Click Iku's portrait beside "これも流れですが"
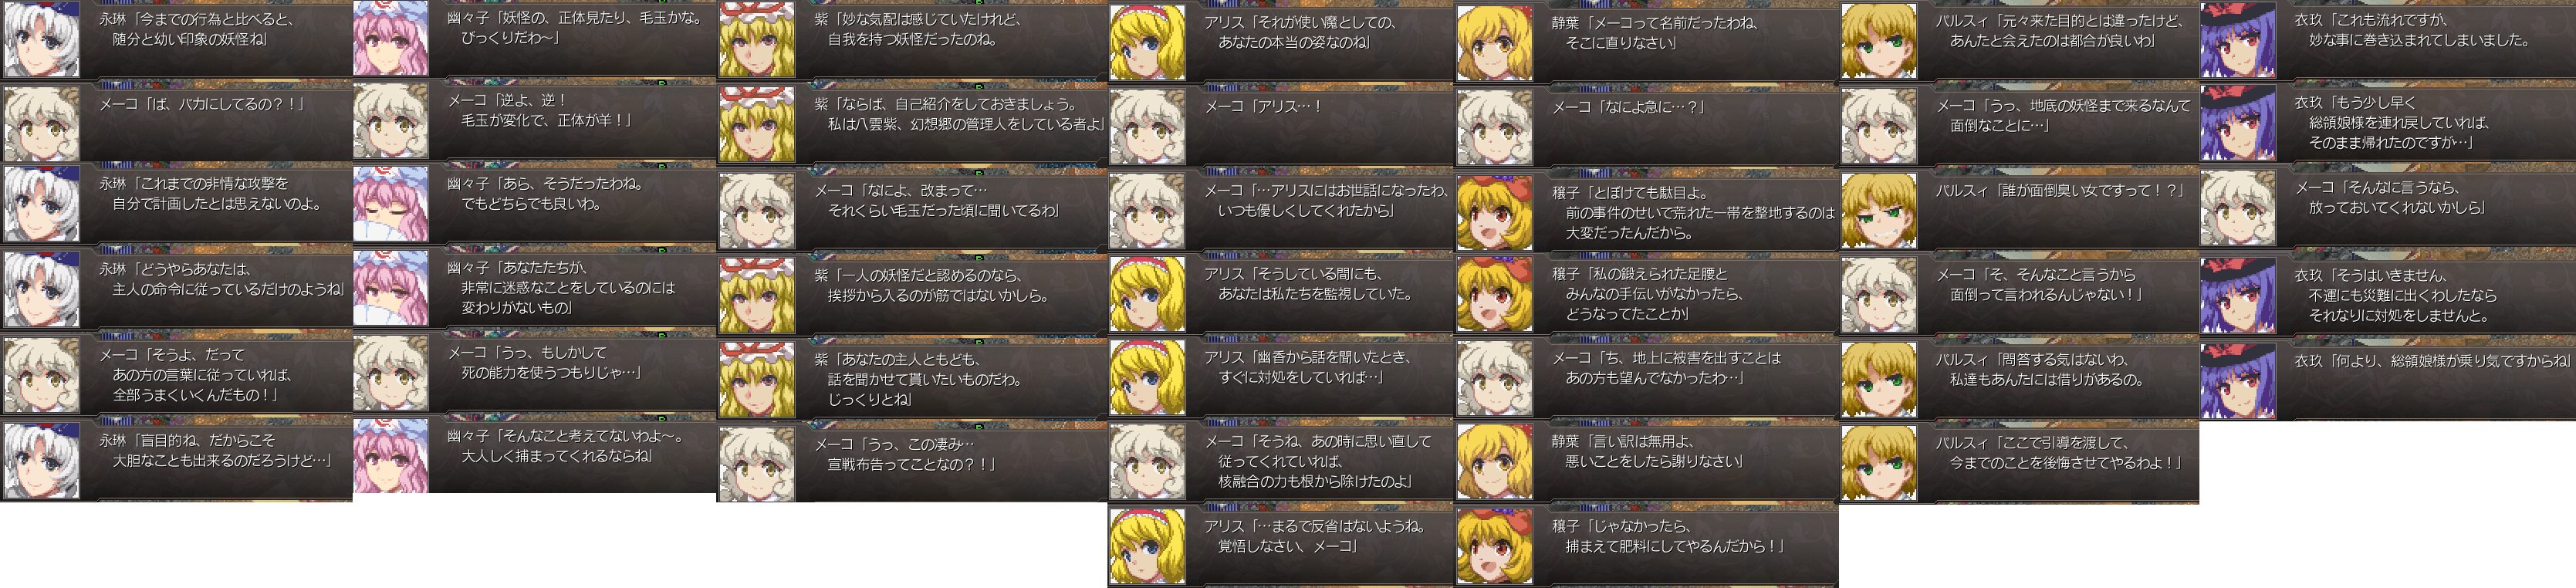2576x588 pixels. (x=2238, y=41)
